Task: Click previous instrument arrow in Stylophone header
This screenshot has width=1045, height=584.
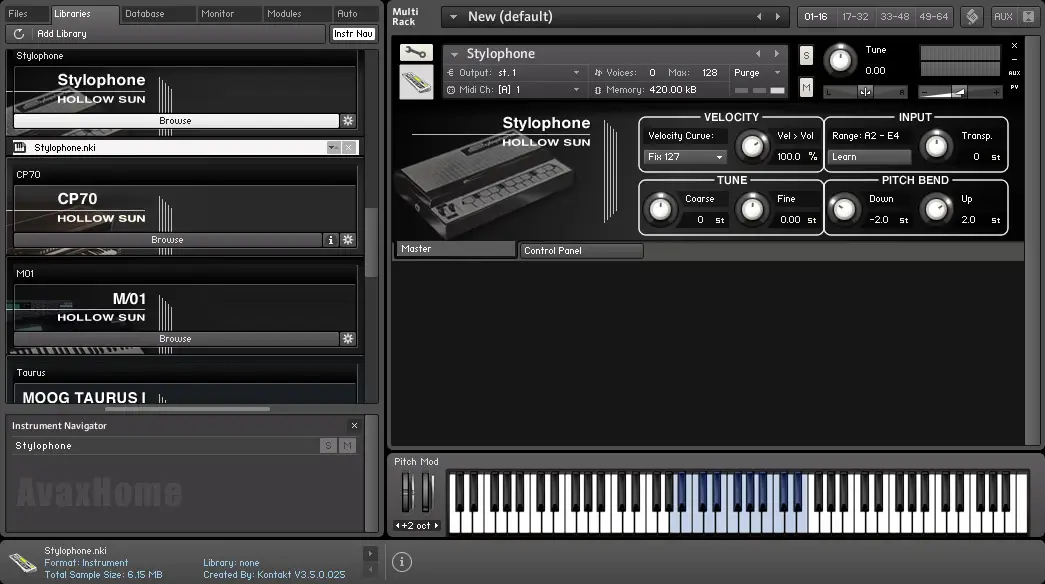Action: click(x=758, y=53)
